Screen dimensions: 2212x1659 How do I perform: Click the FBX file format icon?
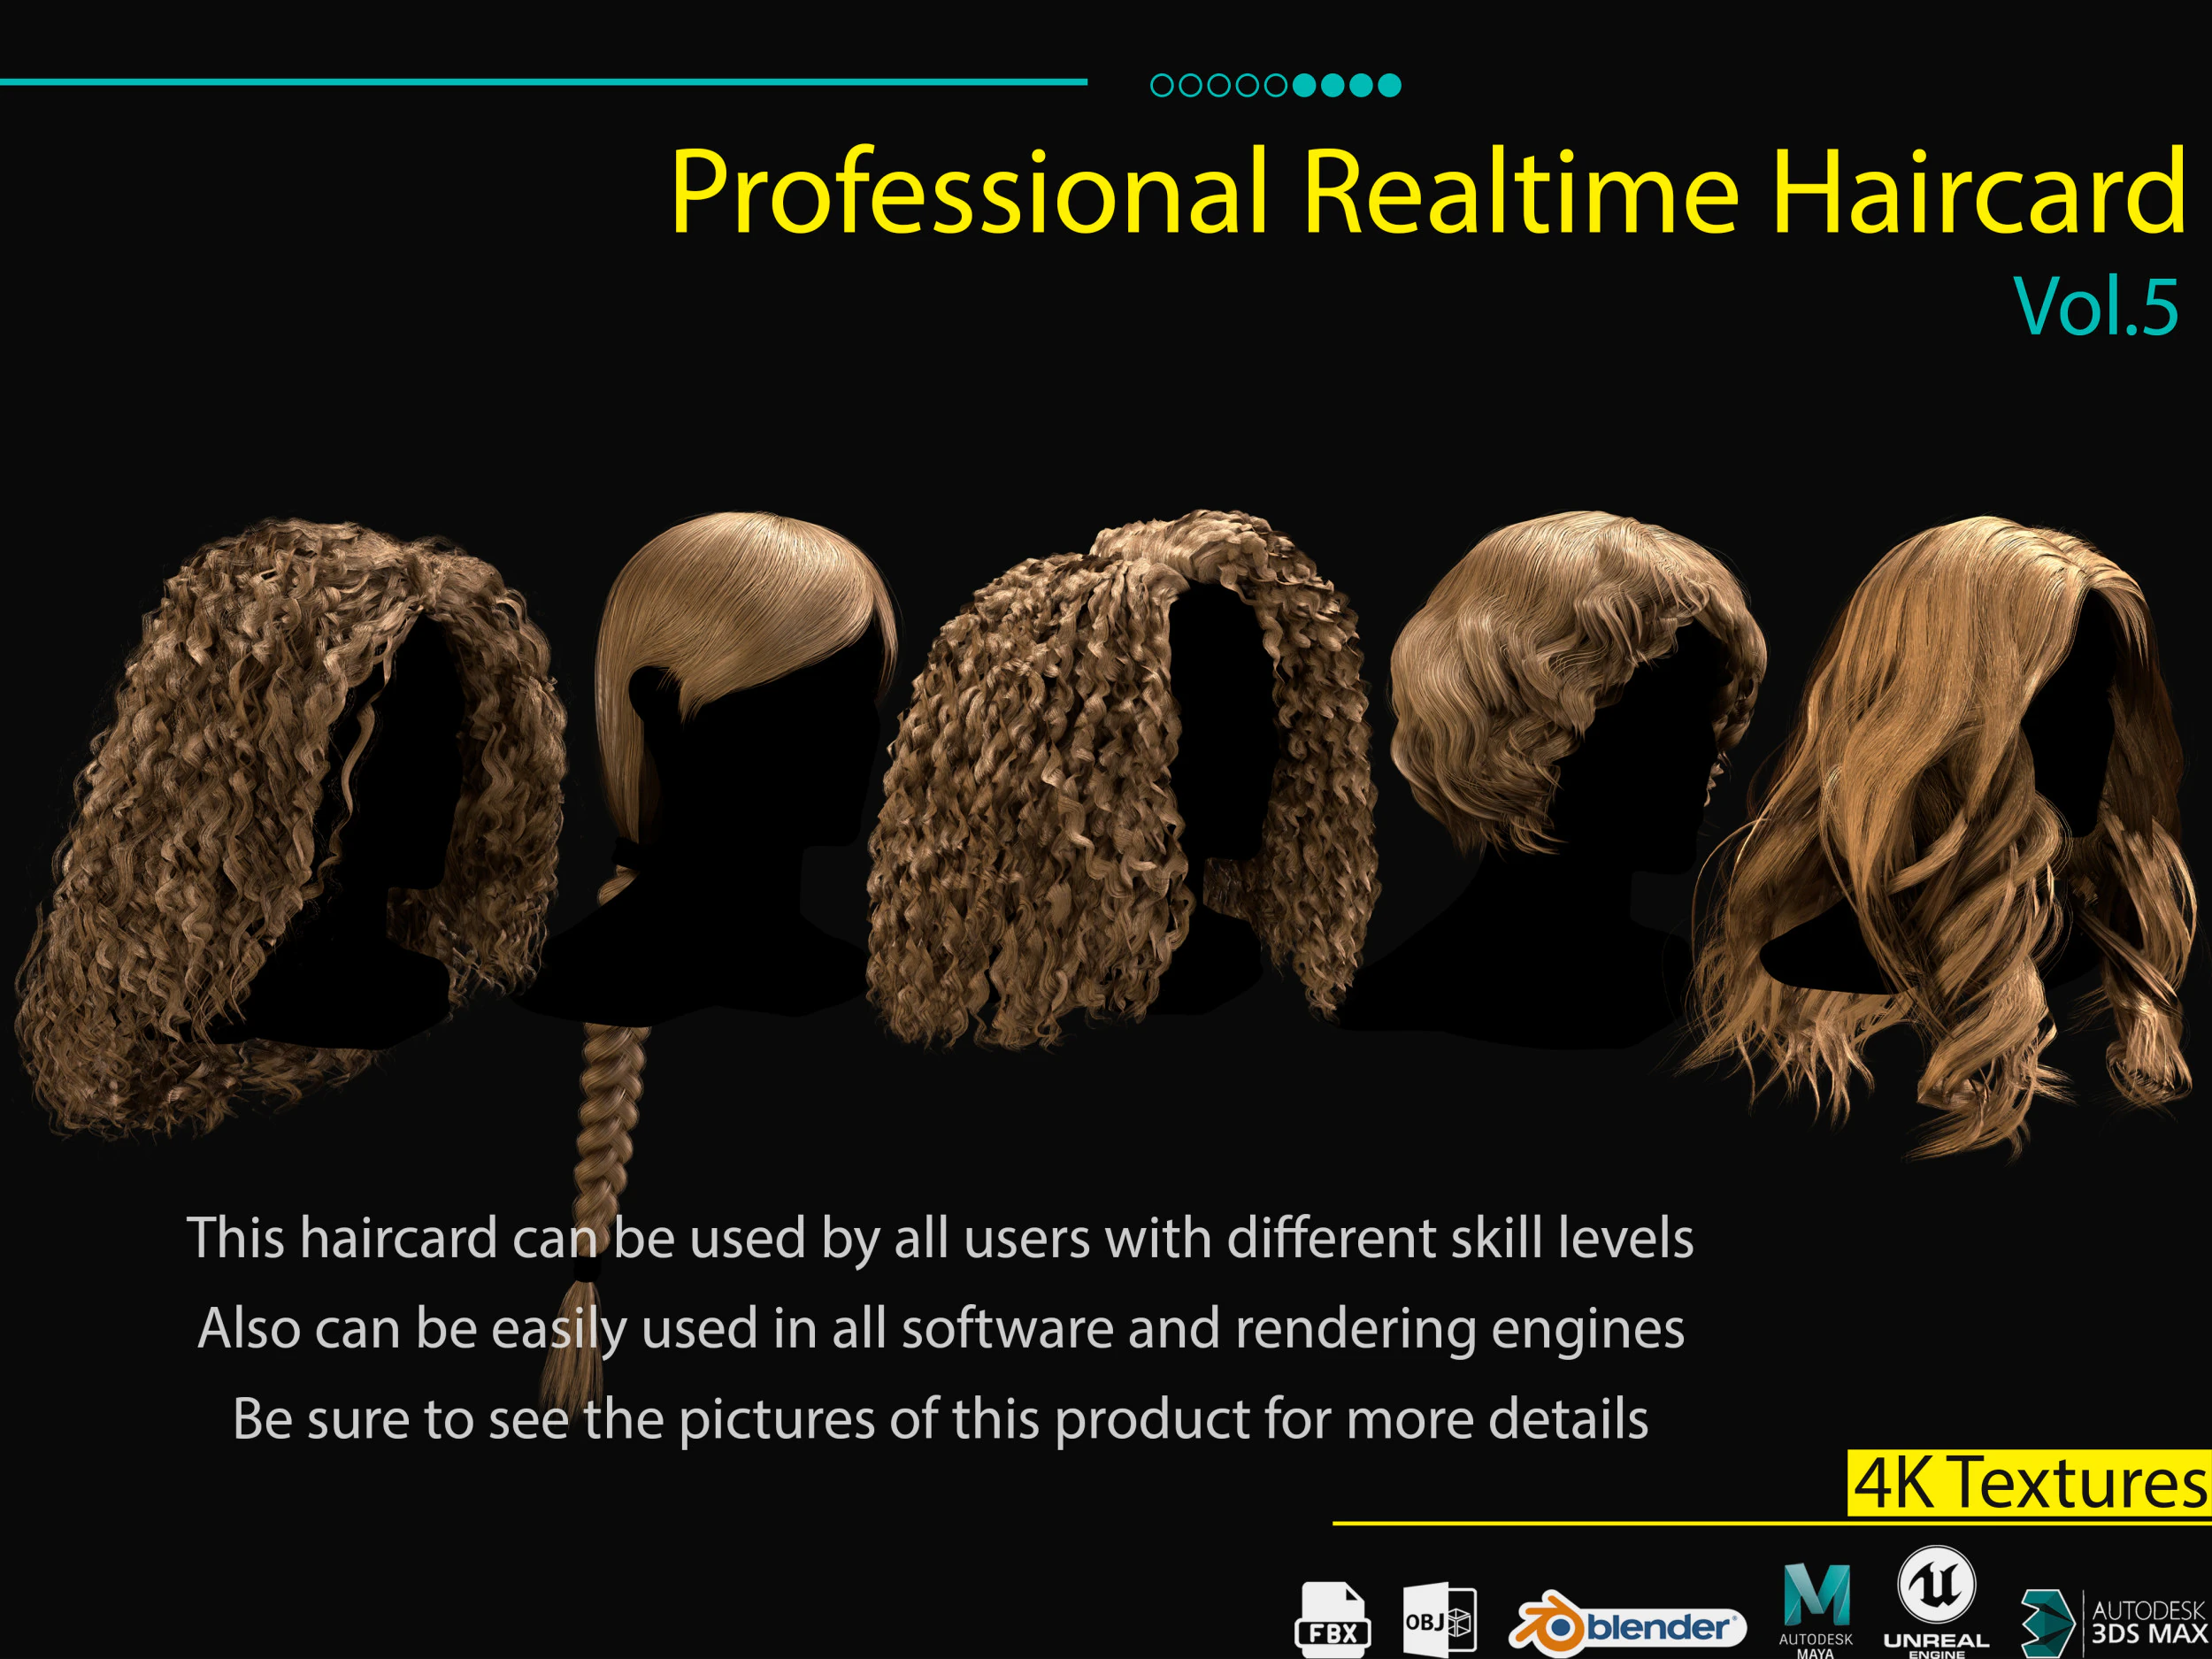(x=1332, y=1619)
